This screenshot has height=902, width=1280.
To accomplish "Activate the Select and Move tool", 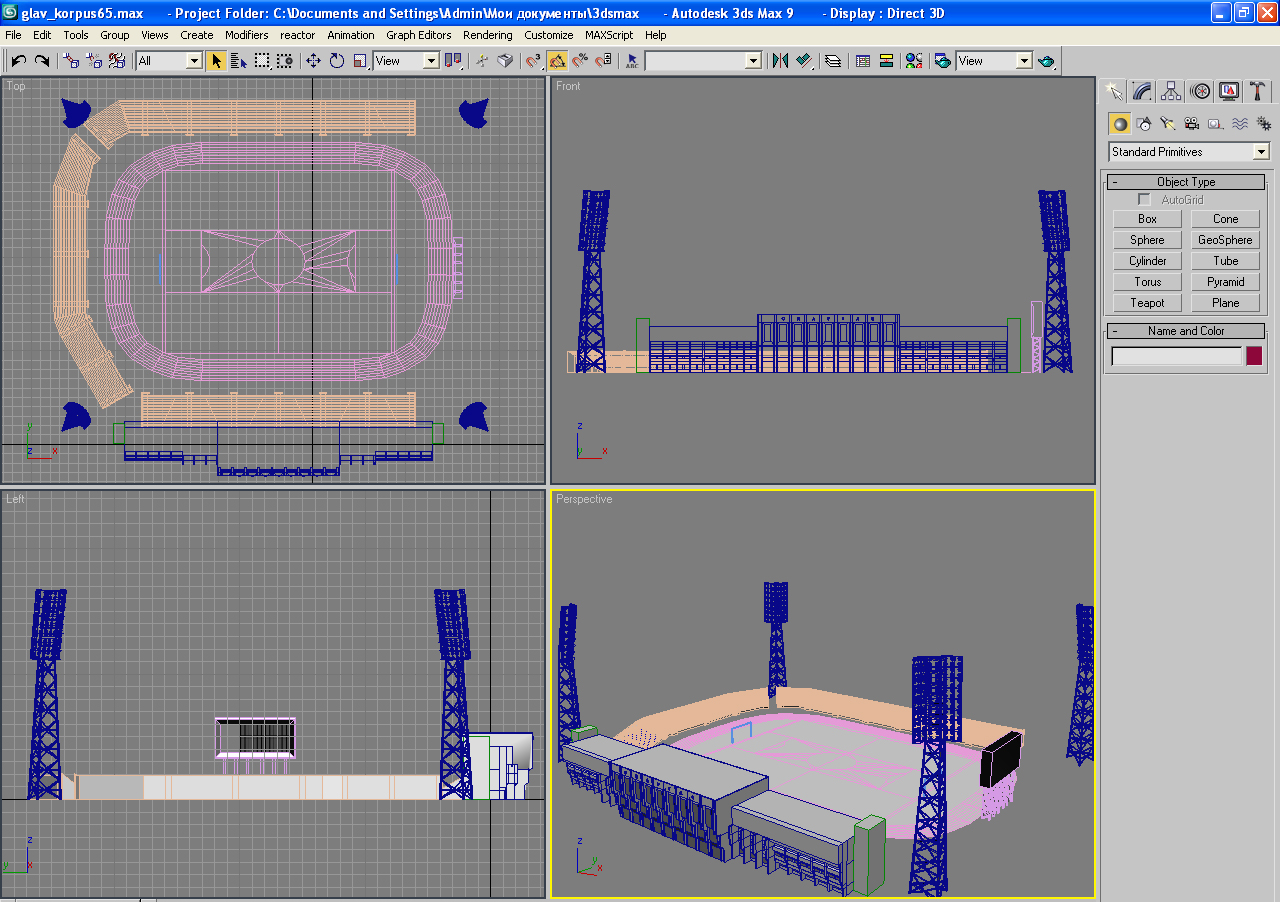I will coord(313,61).
